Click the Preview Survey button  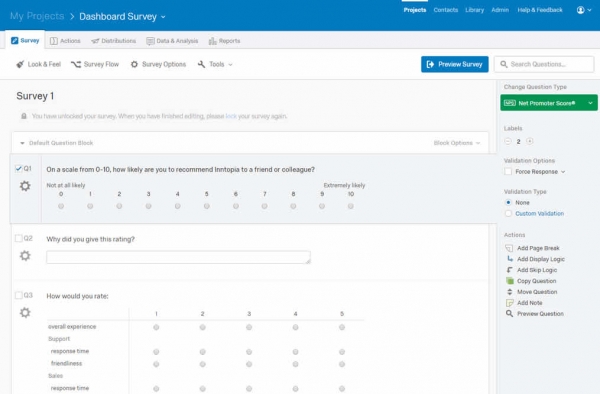(x=455, y=64)
